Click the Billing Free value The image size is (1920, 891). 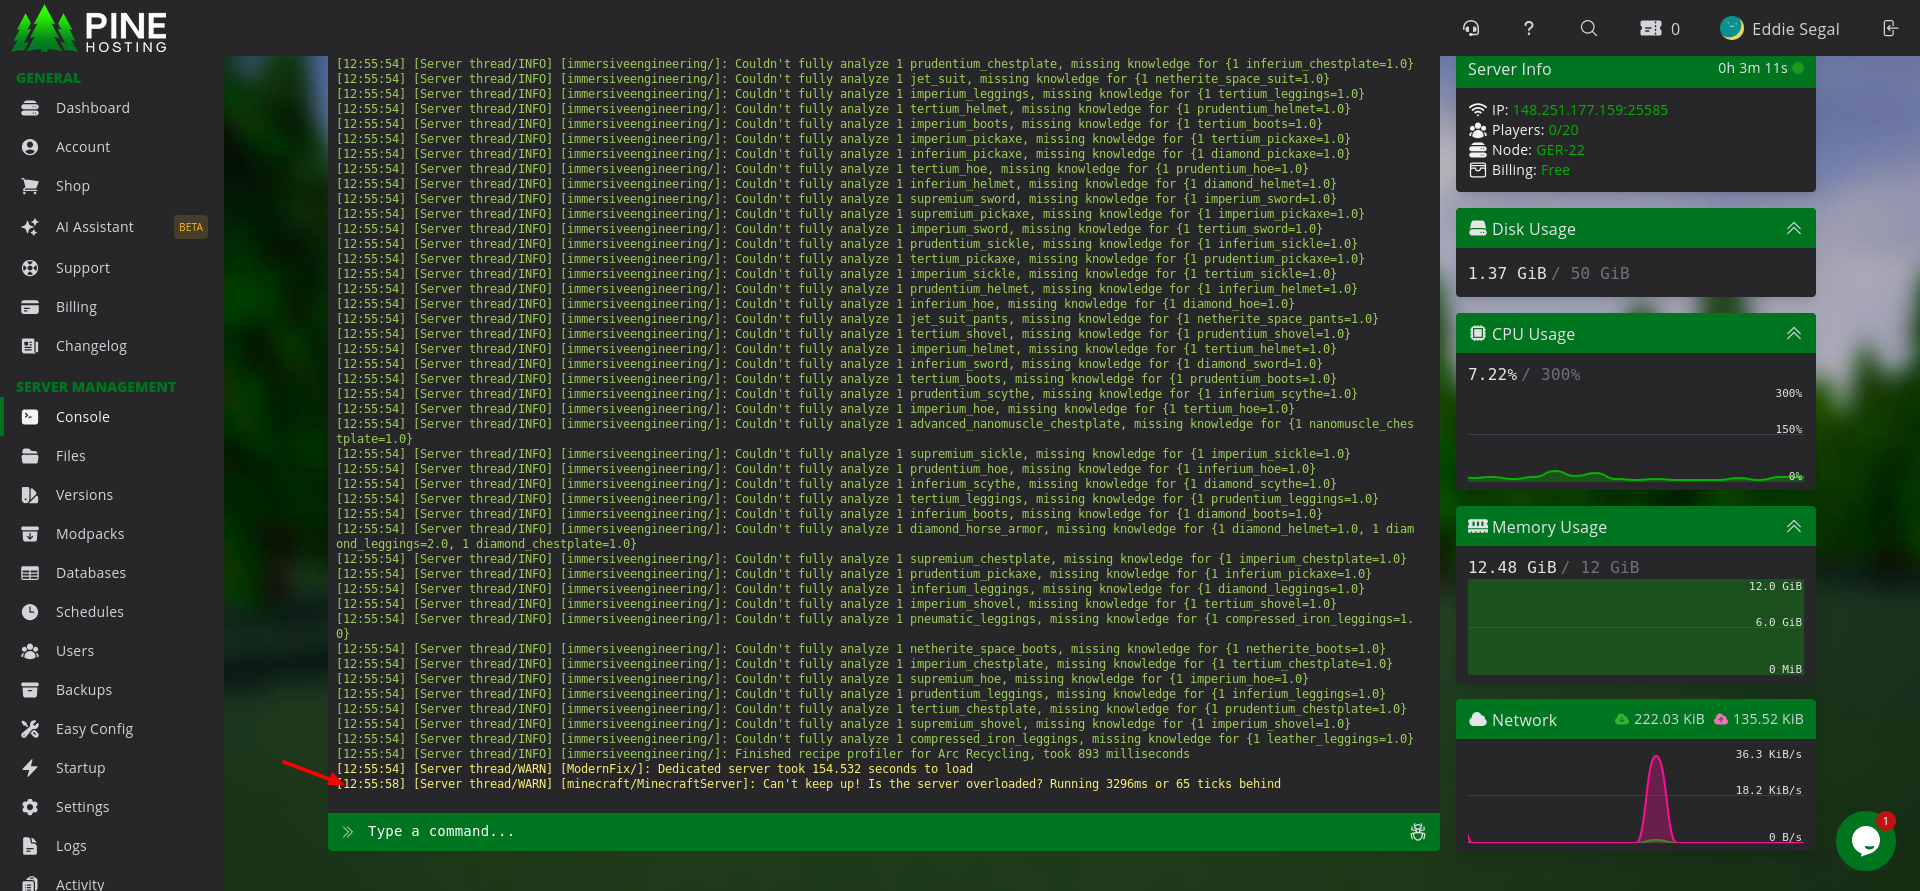click(1555, 170)
